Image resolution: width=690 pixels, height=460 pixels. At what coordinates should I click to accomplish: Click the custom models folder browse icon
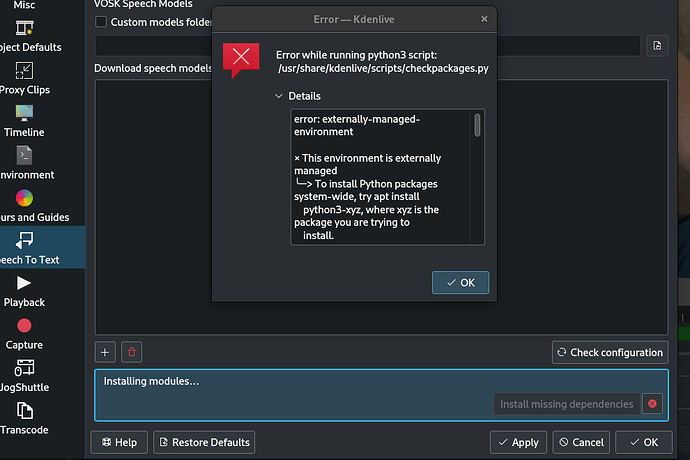pos(657,46)
